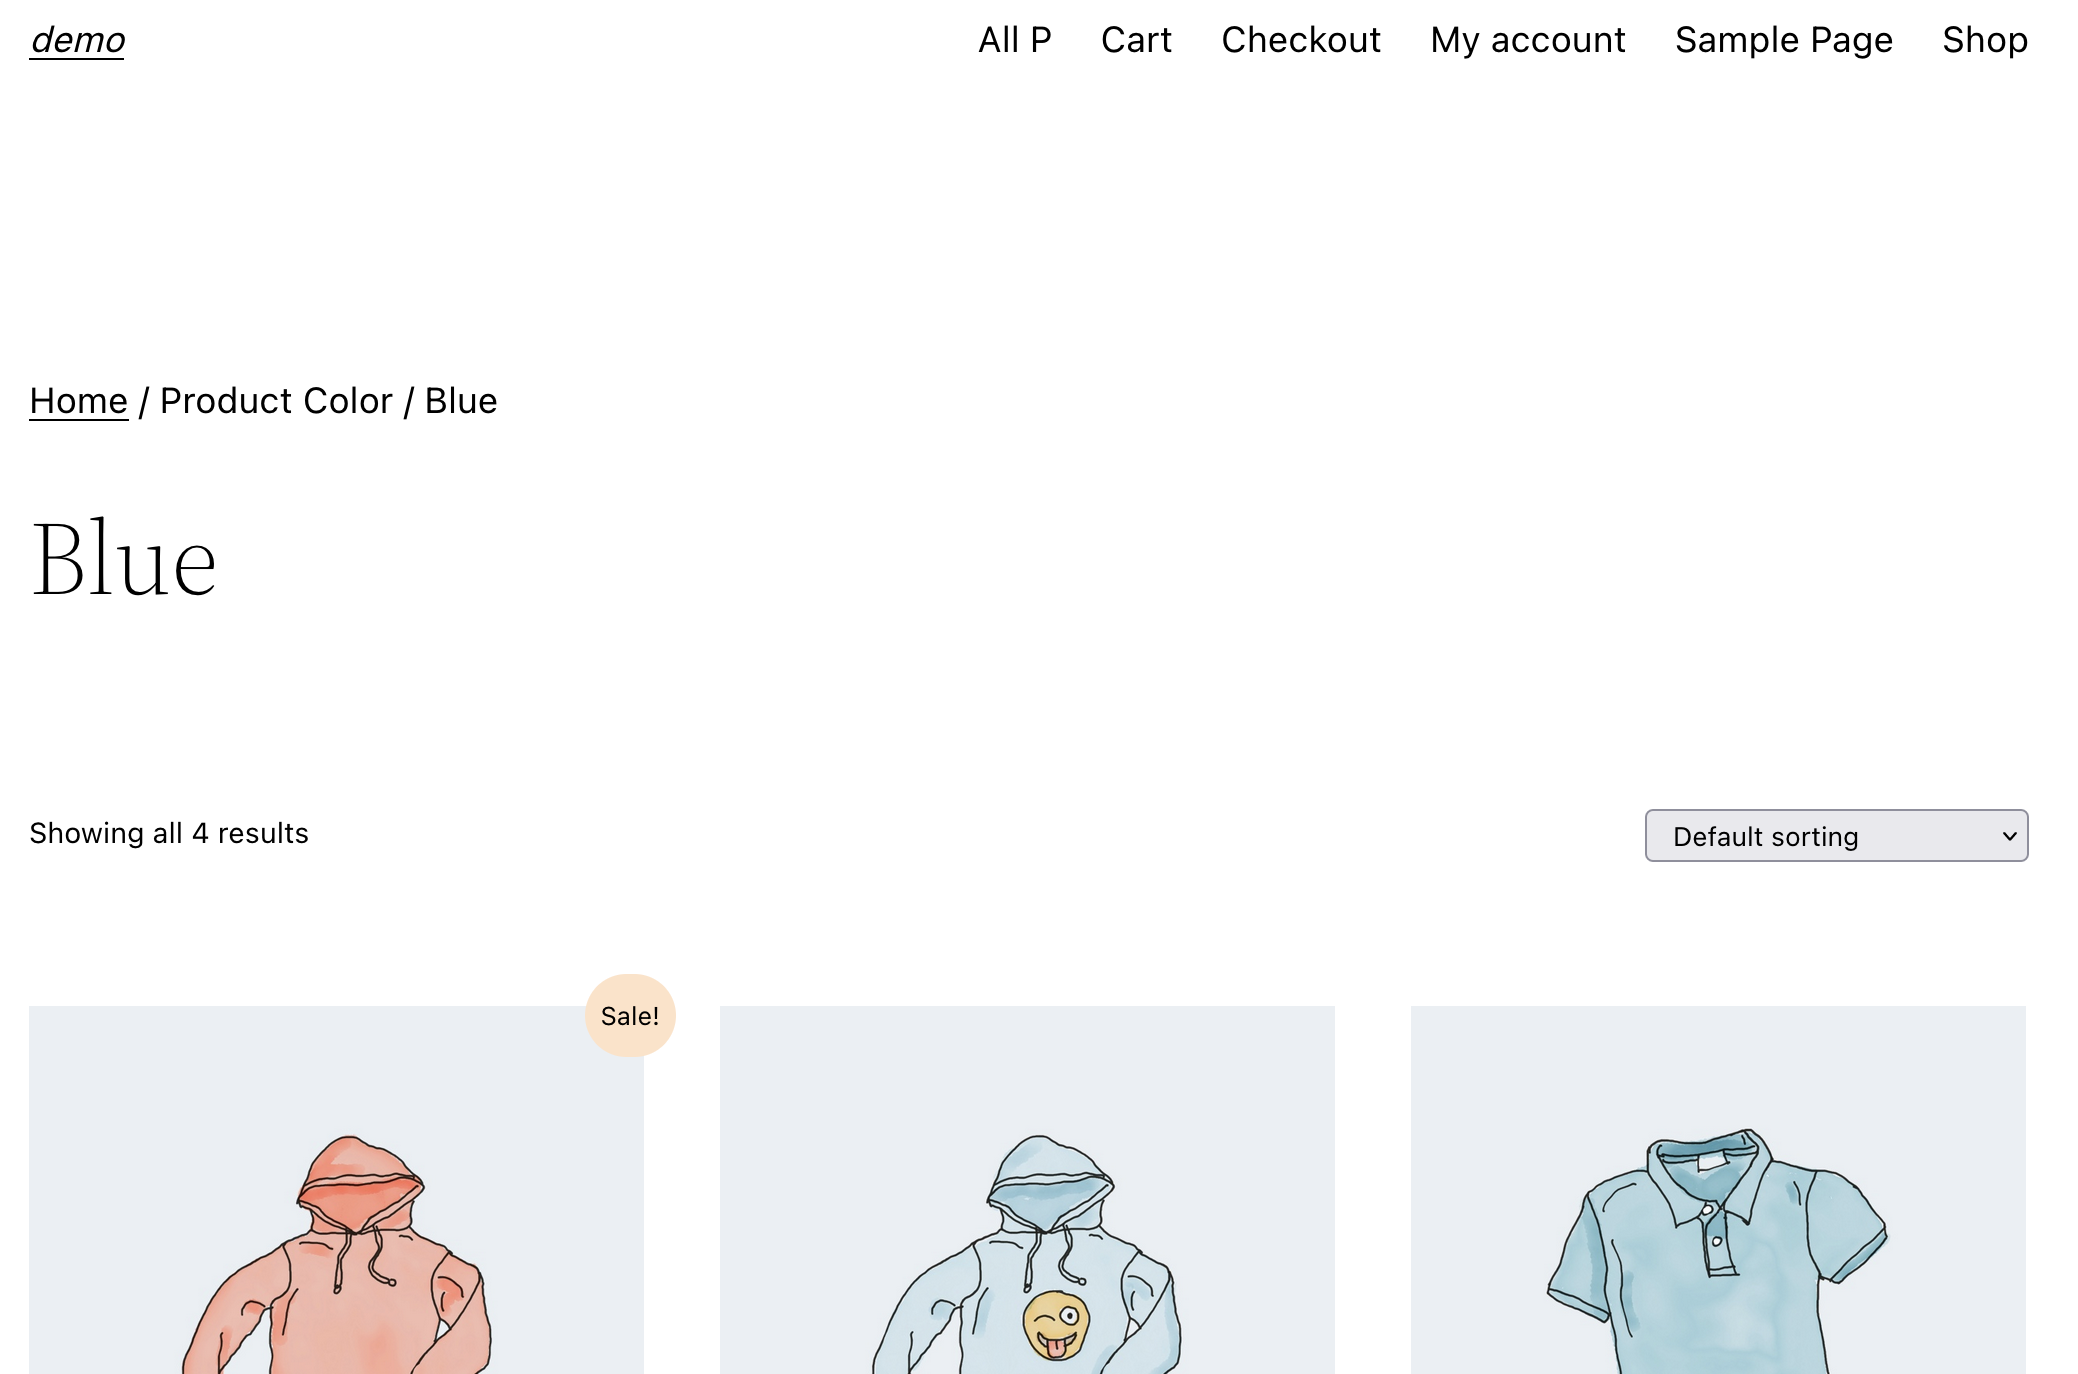Open the demo site title link
This screenshot has width=2078, height=1374.
tap(78, 40)
